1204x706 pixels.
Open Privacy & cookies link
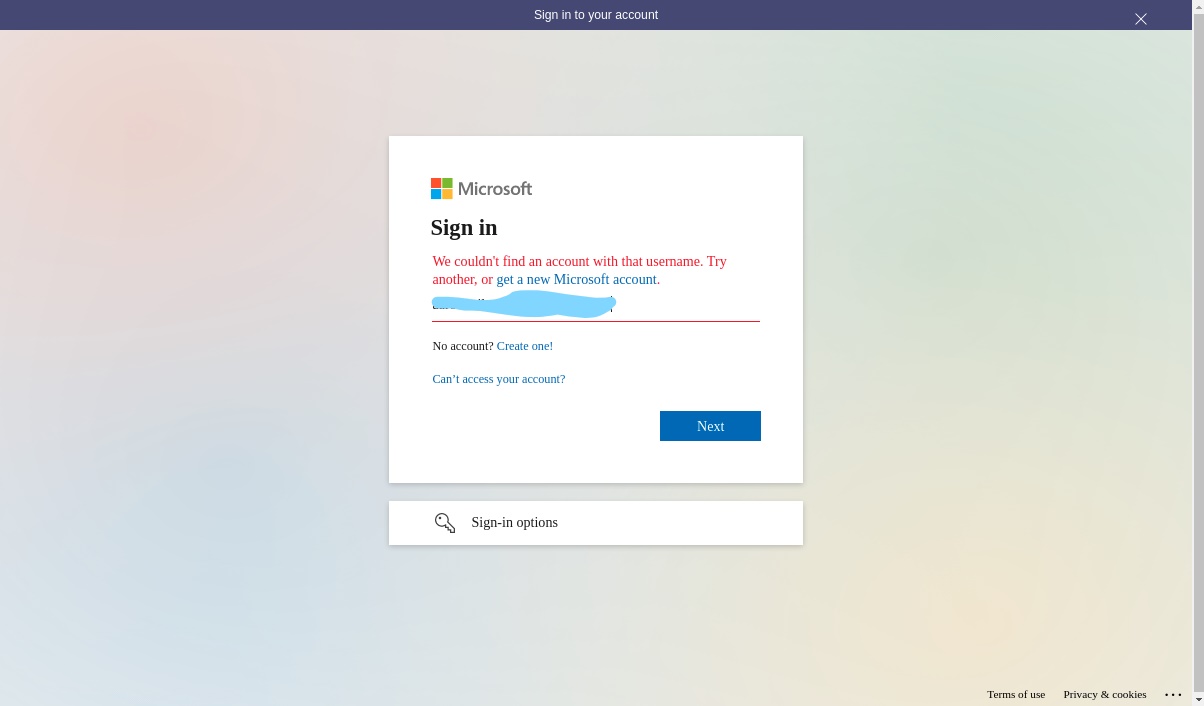[1105, 694]
